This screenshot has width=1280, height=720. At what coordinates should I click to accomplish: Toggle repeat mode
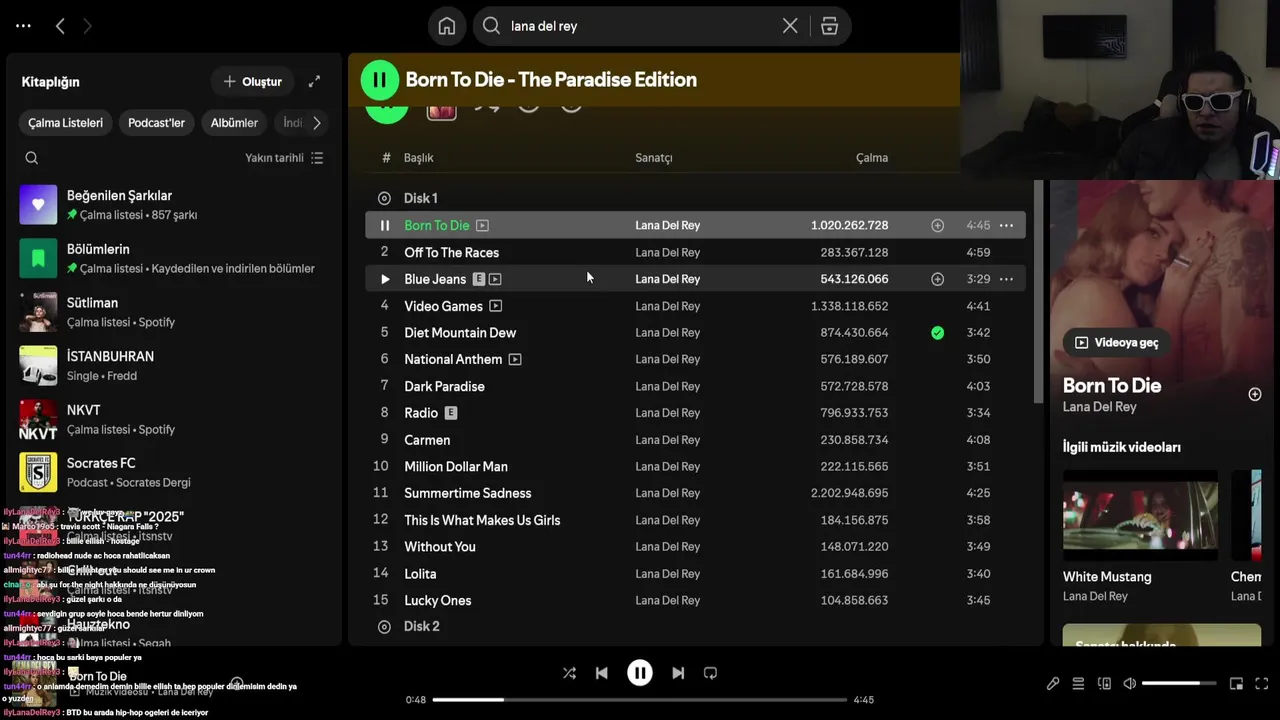[x=710, y=673]
